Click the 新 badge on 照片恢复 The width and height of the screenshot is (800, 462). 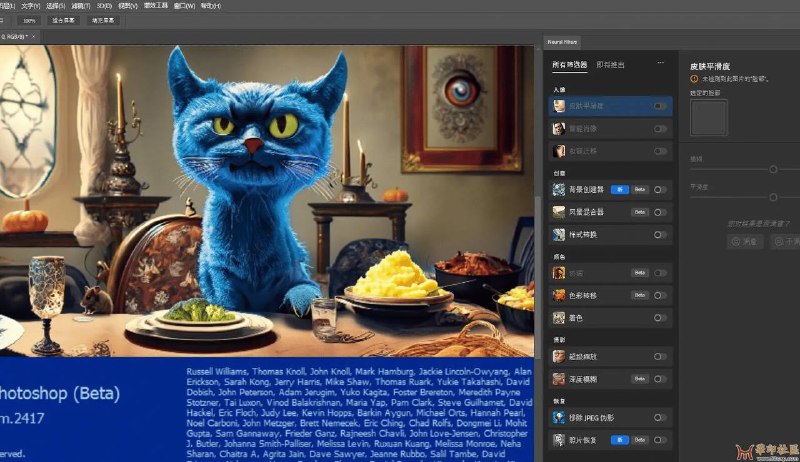(x=619, y=440)
